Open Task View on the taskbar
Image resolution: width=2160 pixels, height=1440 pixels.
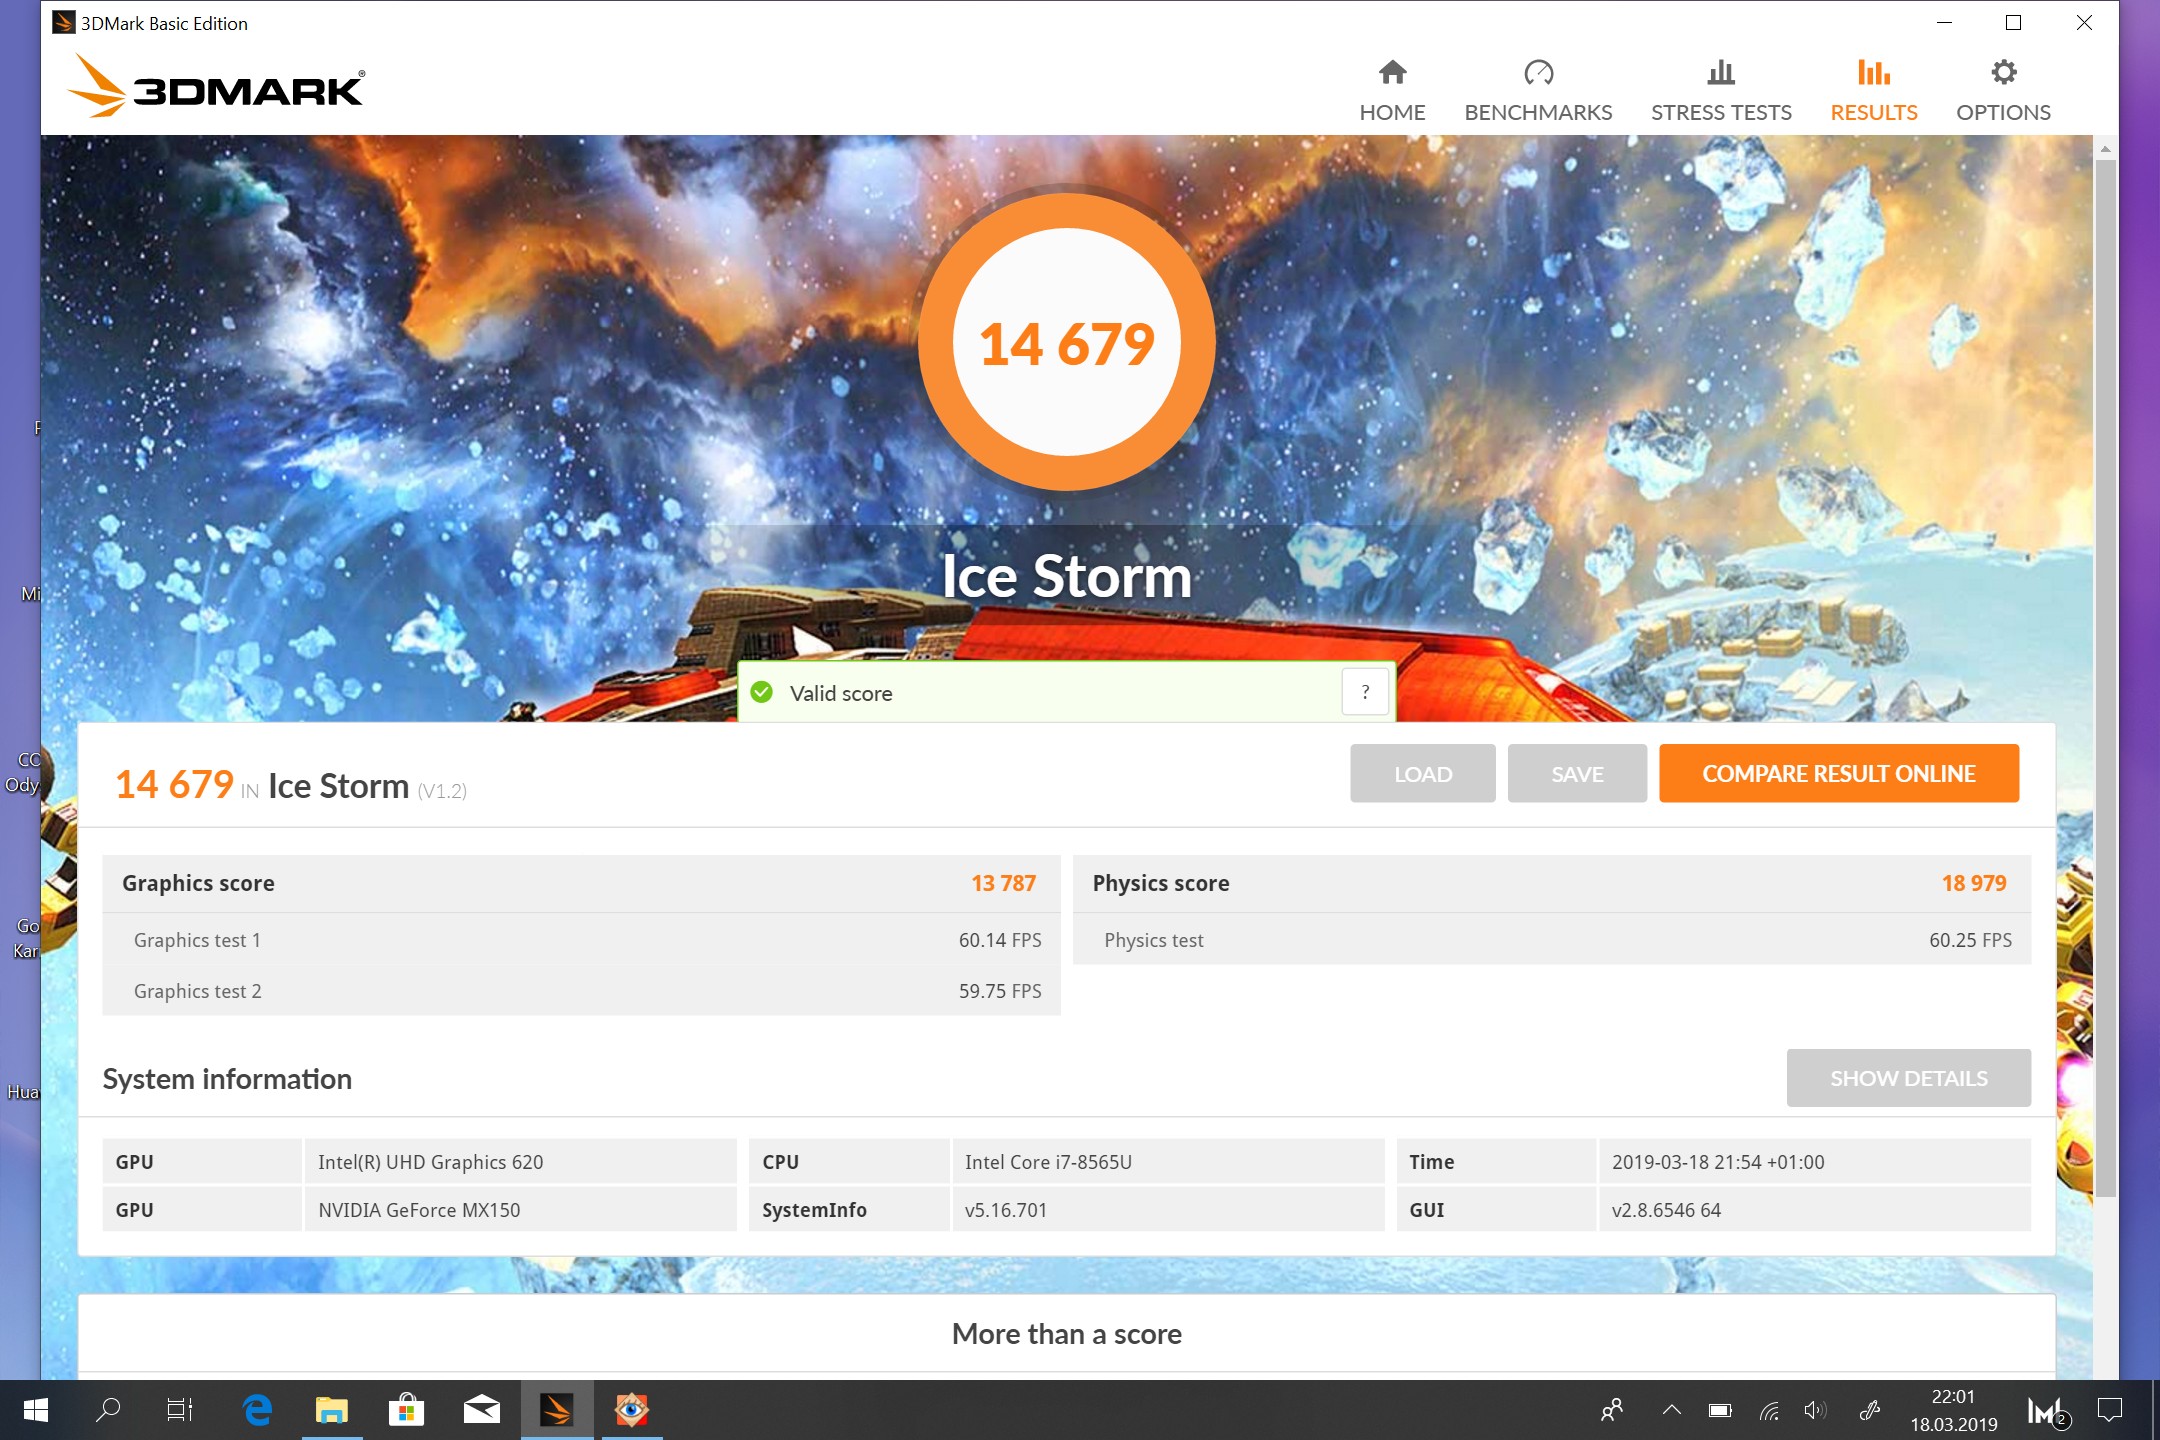pyautogui.click(x=180, y=1410)
